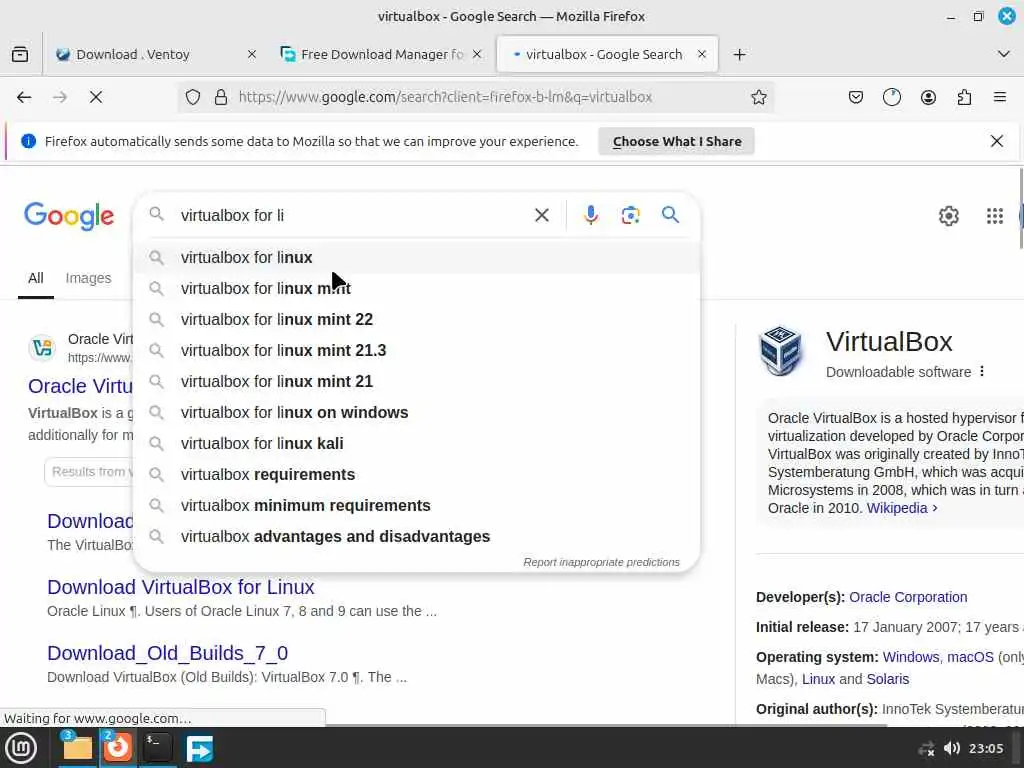Close the Download Ventoy tab
This screenshot has width=1024, height=768.
(x=251, y=54)
